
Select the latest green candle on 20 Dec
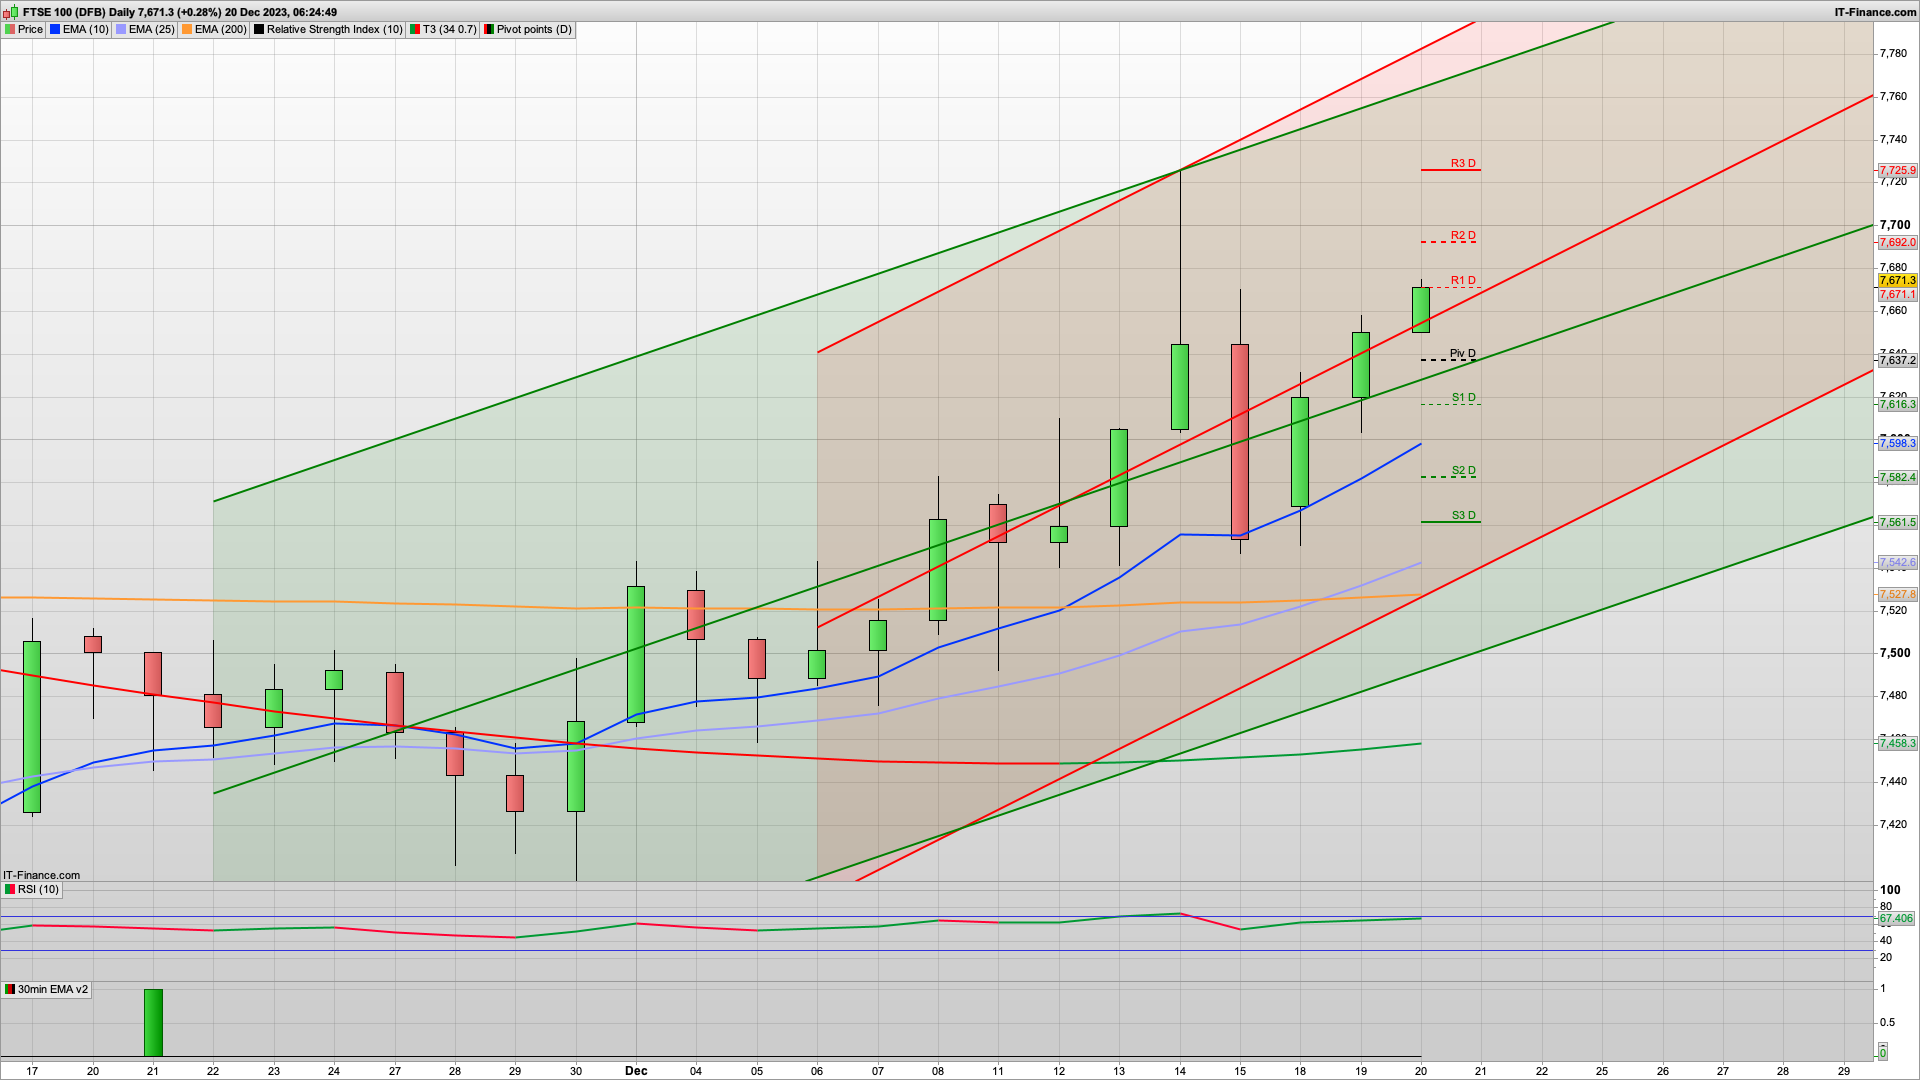pyautogui.click(x=1421, y=310)
